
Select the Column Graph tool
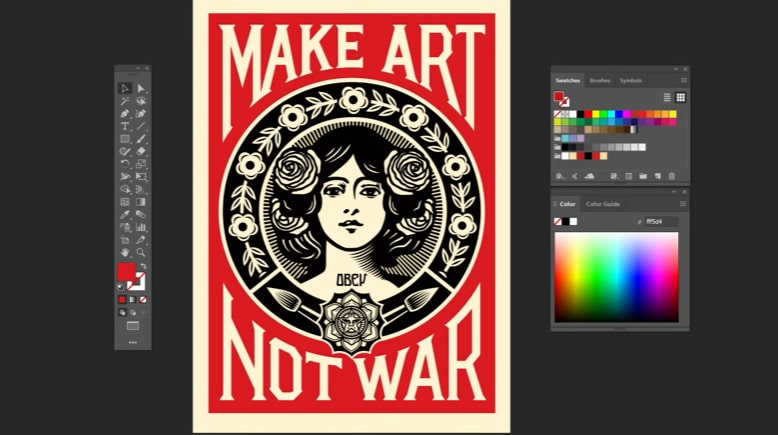tap(141, 228)
